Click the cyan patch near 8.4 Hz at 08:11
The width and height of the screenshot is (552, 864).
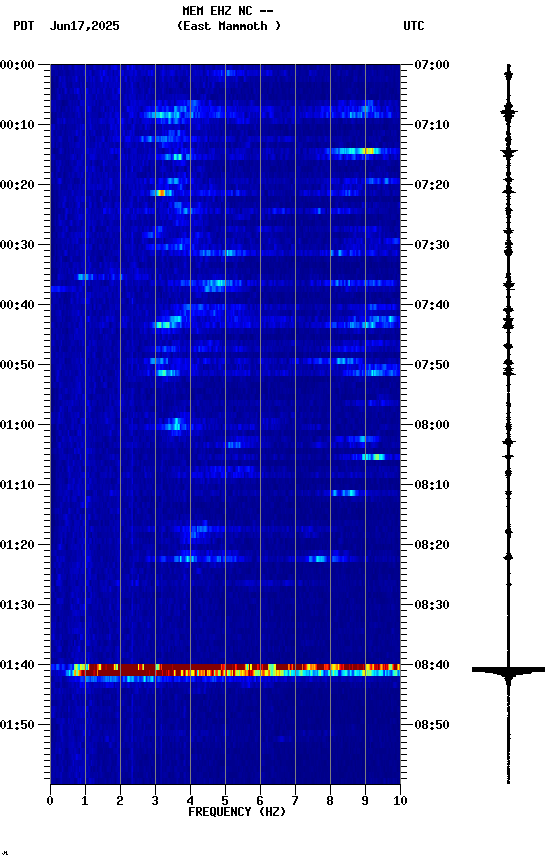tap(346, 493)
